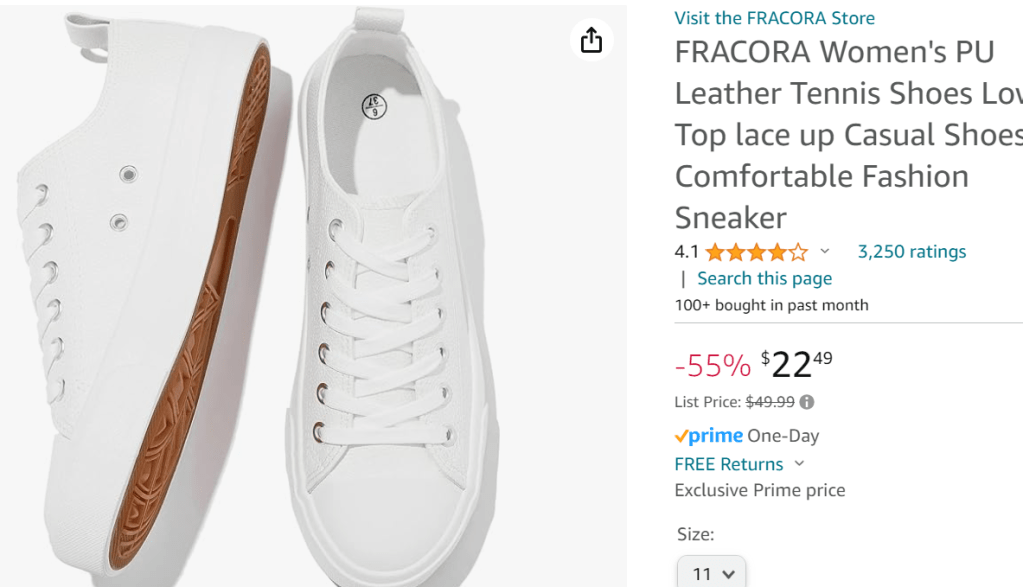Click the share icon on product image
Image resolution: width=1023 pixels, height=587 pixels.
pos(591,40)
